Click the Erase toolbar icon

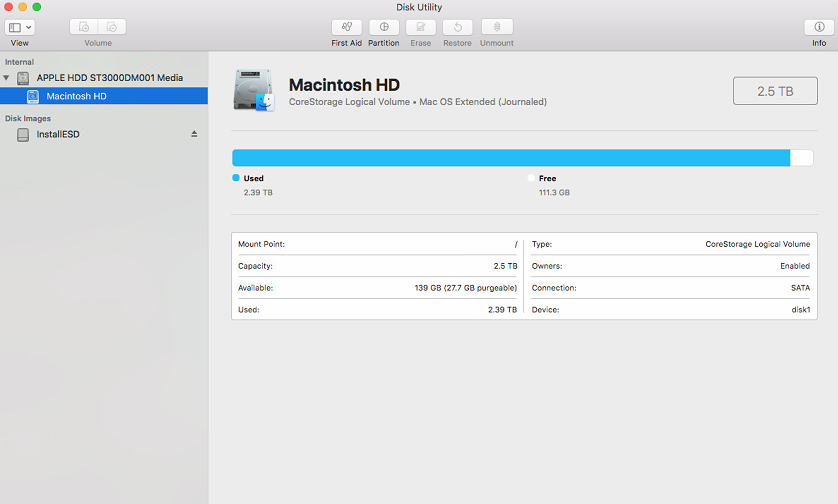click(x=421, y=27)
